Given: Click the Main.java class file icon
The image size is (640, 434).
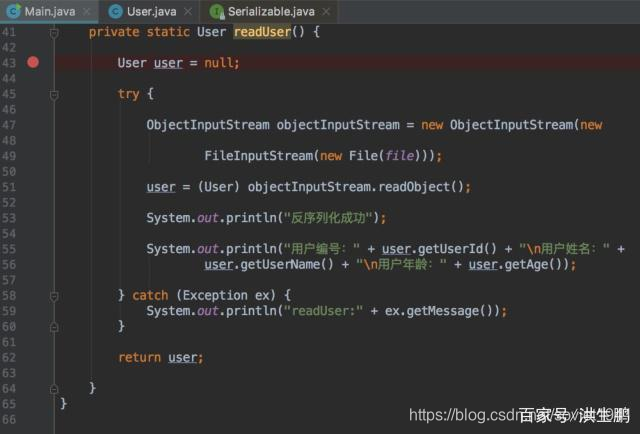Looking at the screenshot, I should [14, 11].
